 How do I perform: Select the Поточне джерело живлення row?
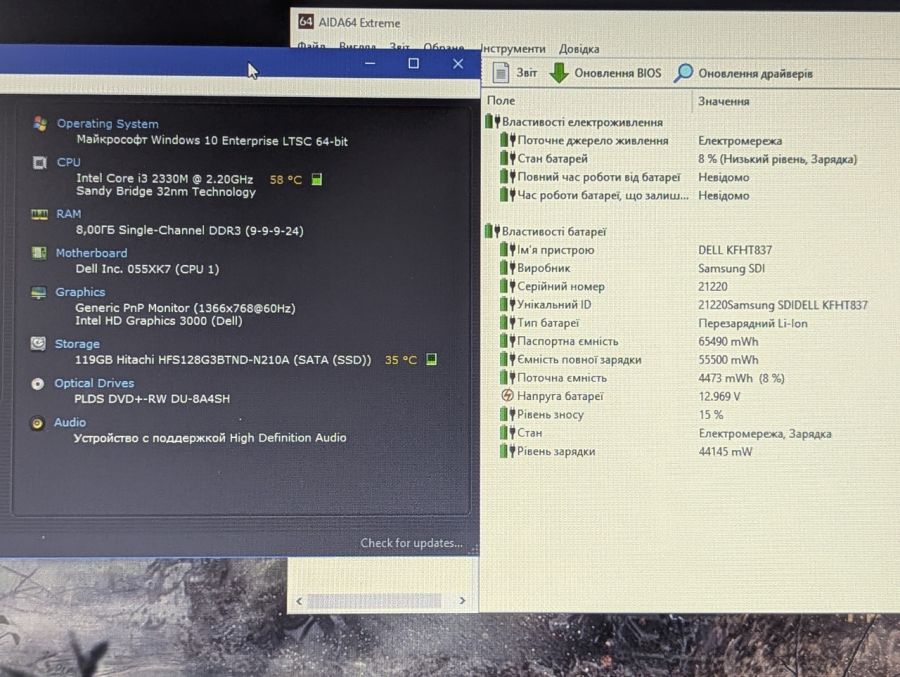point(640,140)
